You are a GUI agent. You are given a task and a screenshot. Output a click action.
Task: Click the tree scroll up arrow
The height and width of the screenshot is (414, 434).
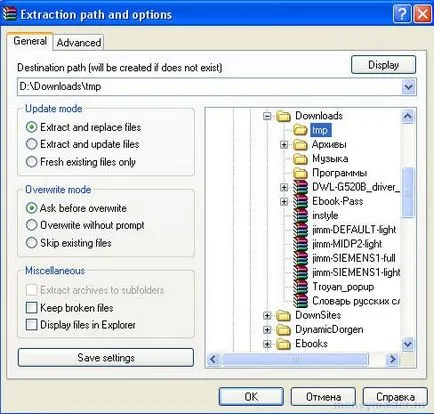pos(408,116)
